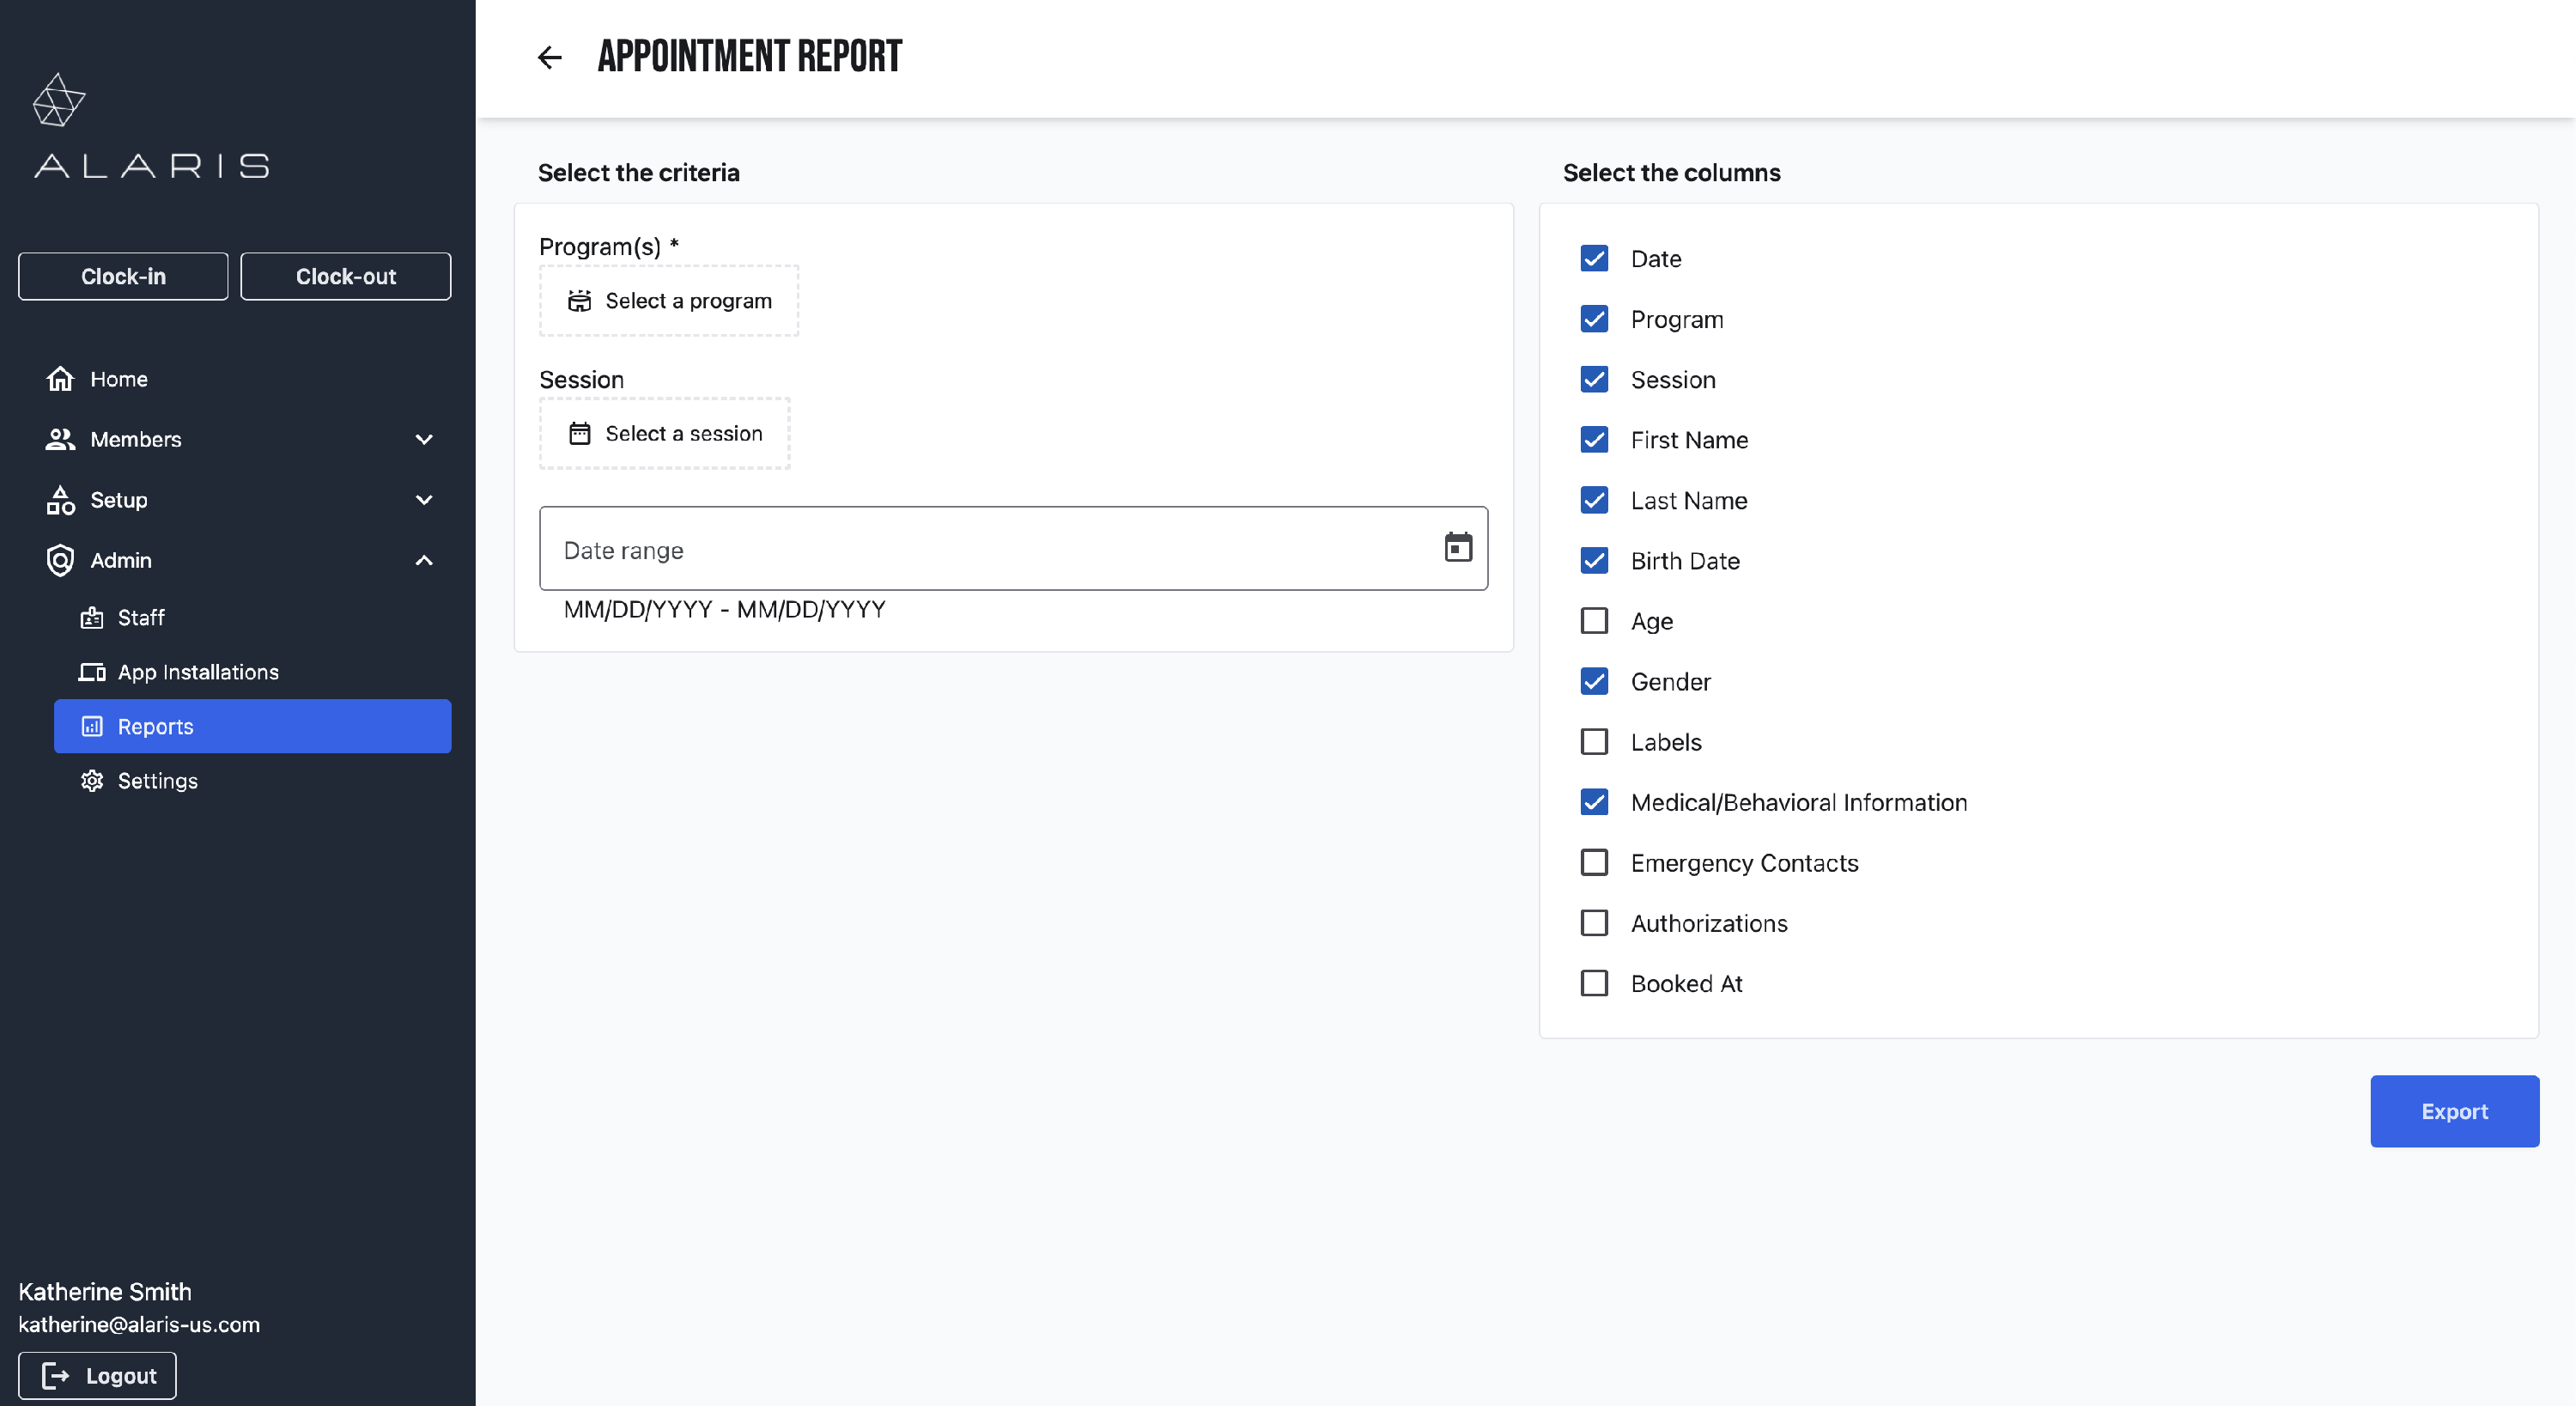This screenshot has height=1406, width=2576.
Task: Click the Export button
Action: [2453, 1111]
